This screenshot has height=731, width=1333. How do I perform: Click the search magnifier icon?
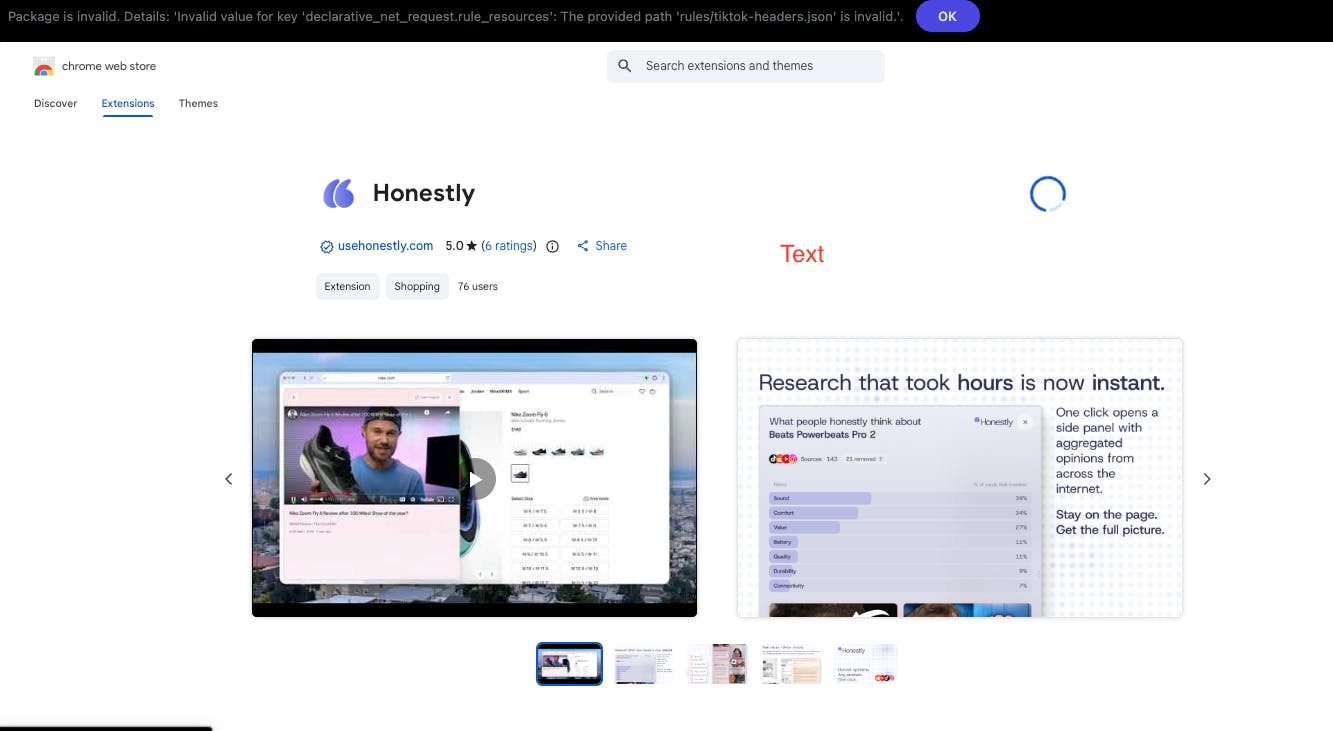(x=625, y=66)
